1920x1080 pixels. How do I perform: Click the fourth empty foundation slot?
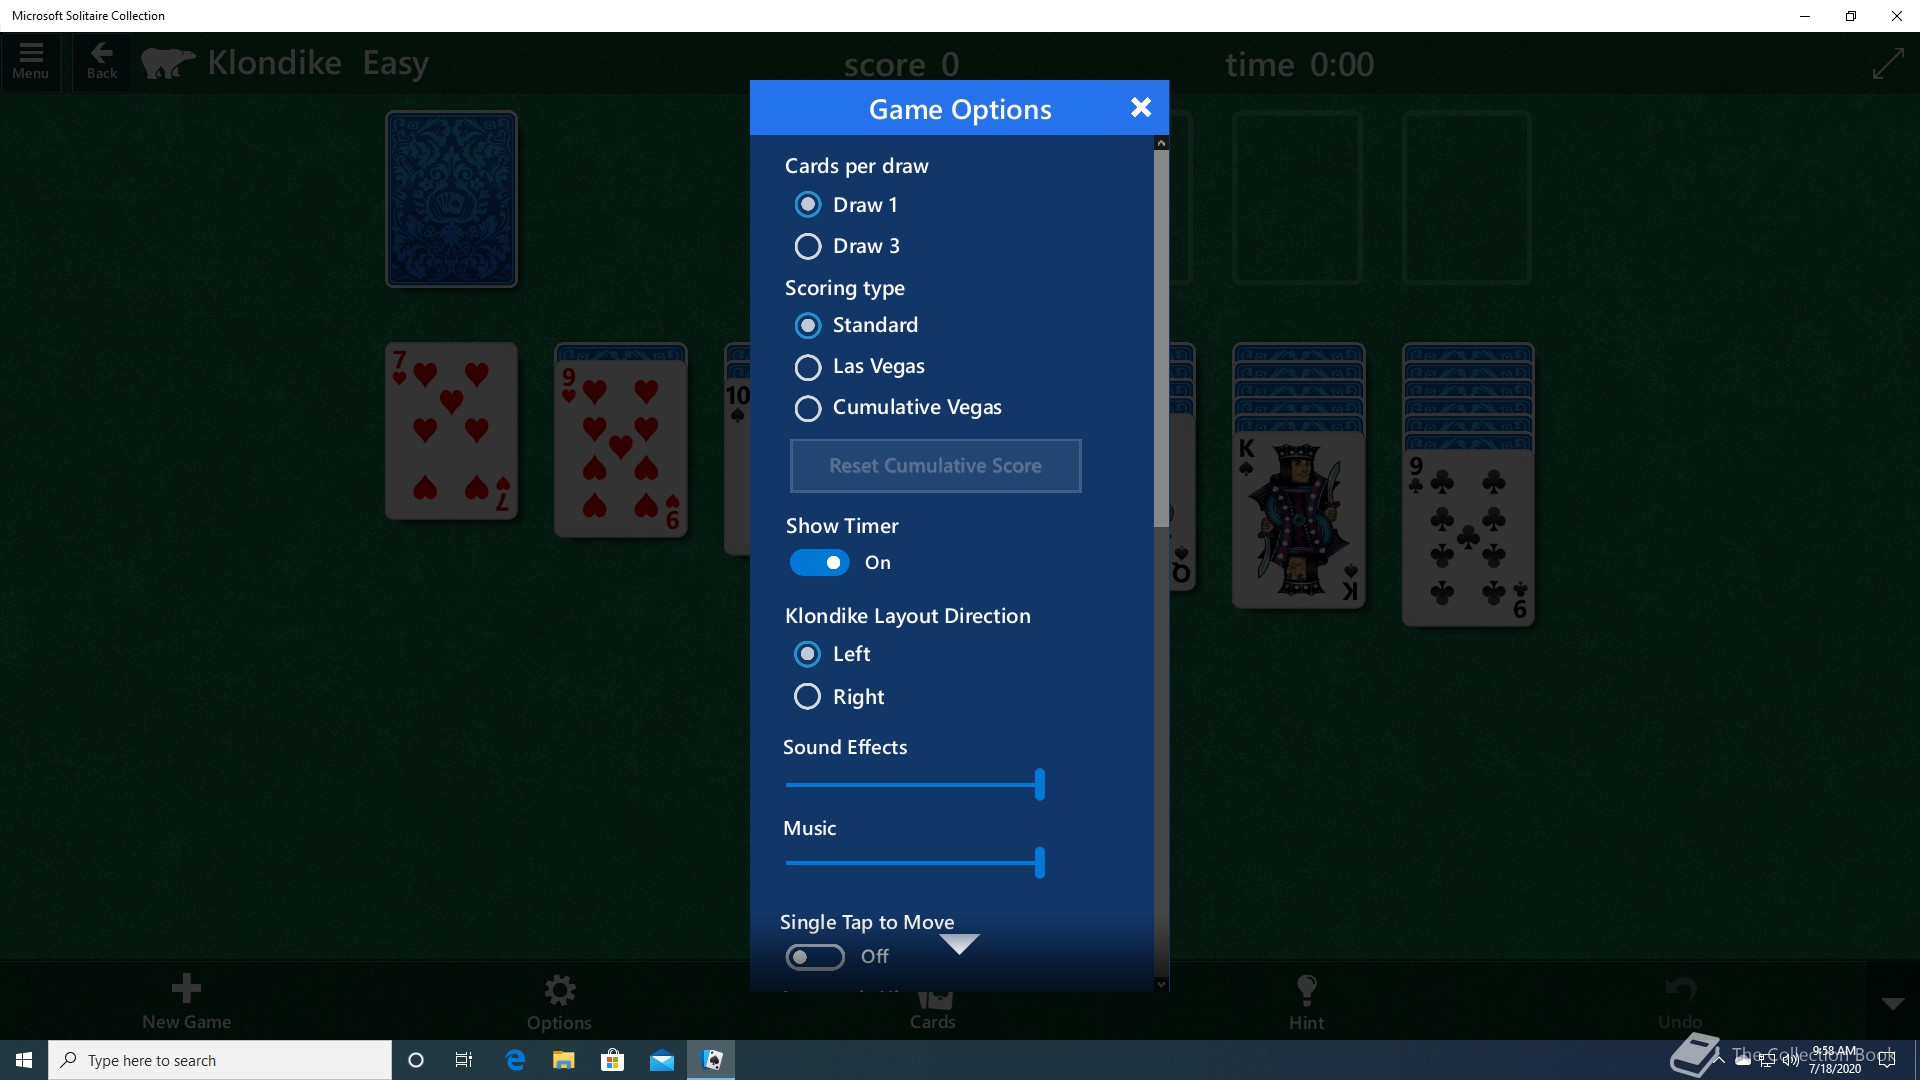point(1467,197)
